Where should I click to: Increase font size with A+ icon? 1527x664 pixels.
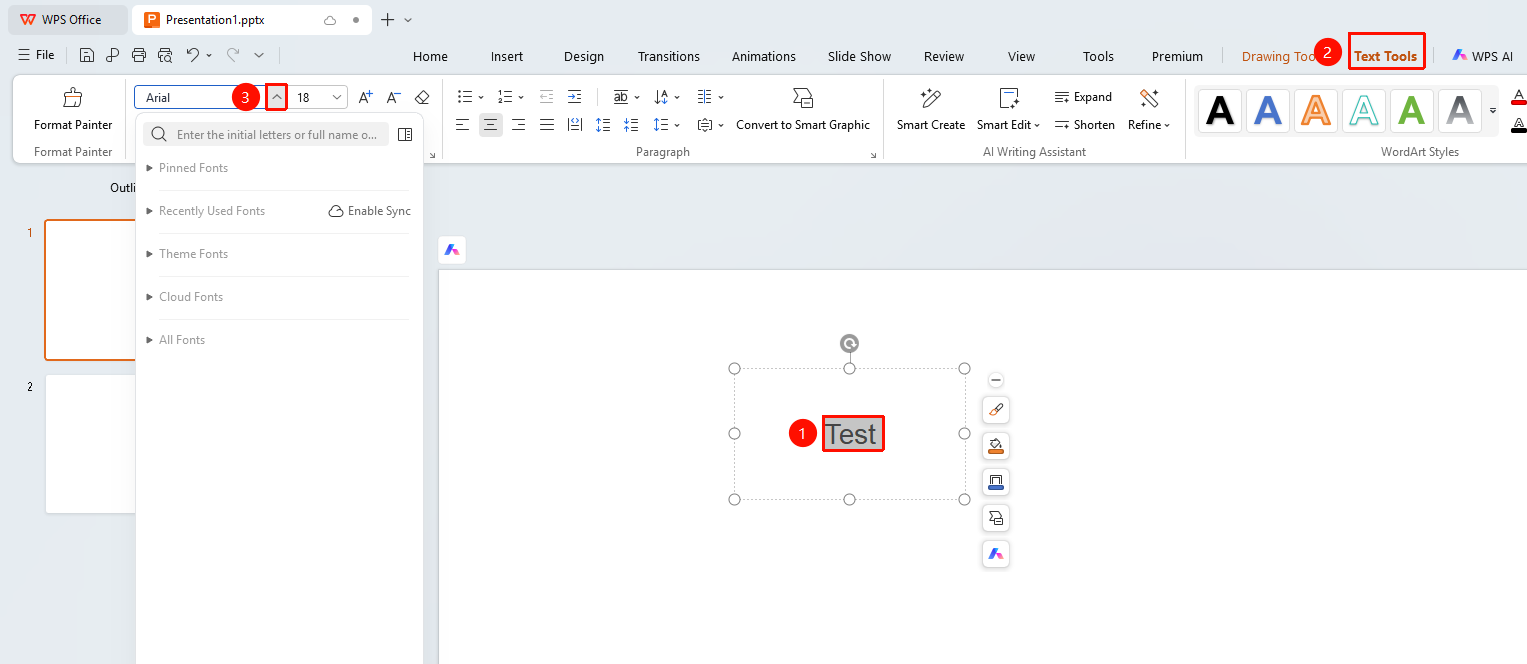coord(366,97)
